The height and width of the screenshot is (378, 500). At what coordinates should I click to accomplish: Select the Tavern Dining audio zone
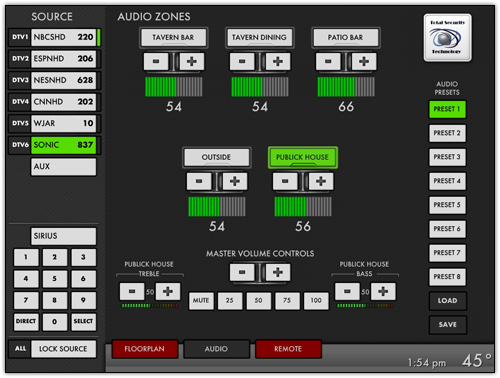(x=259, y=37)
